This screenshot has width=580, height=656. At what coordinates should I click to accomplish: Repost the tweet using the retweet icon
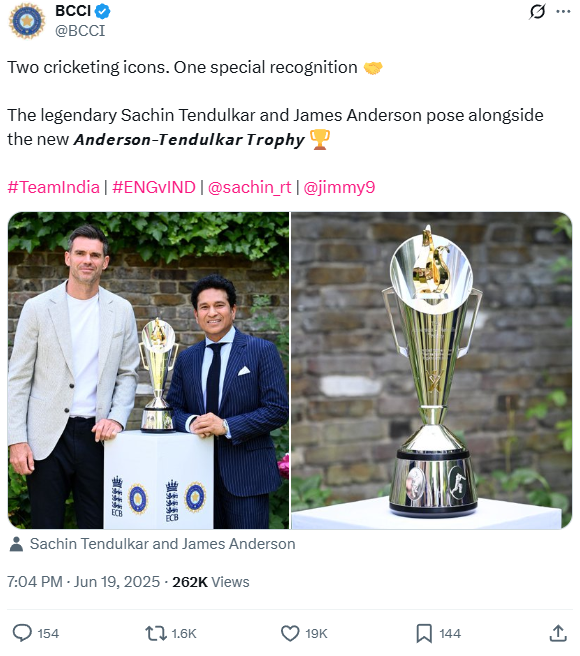click(156, 633)
